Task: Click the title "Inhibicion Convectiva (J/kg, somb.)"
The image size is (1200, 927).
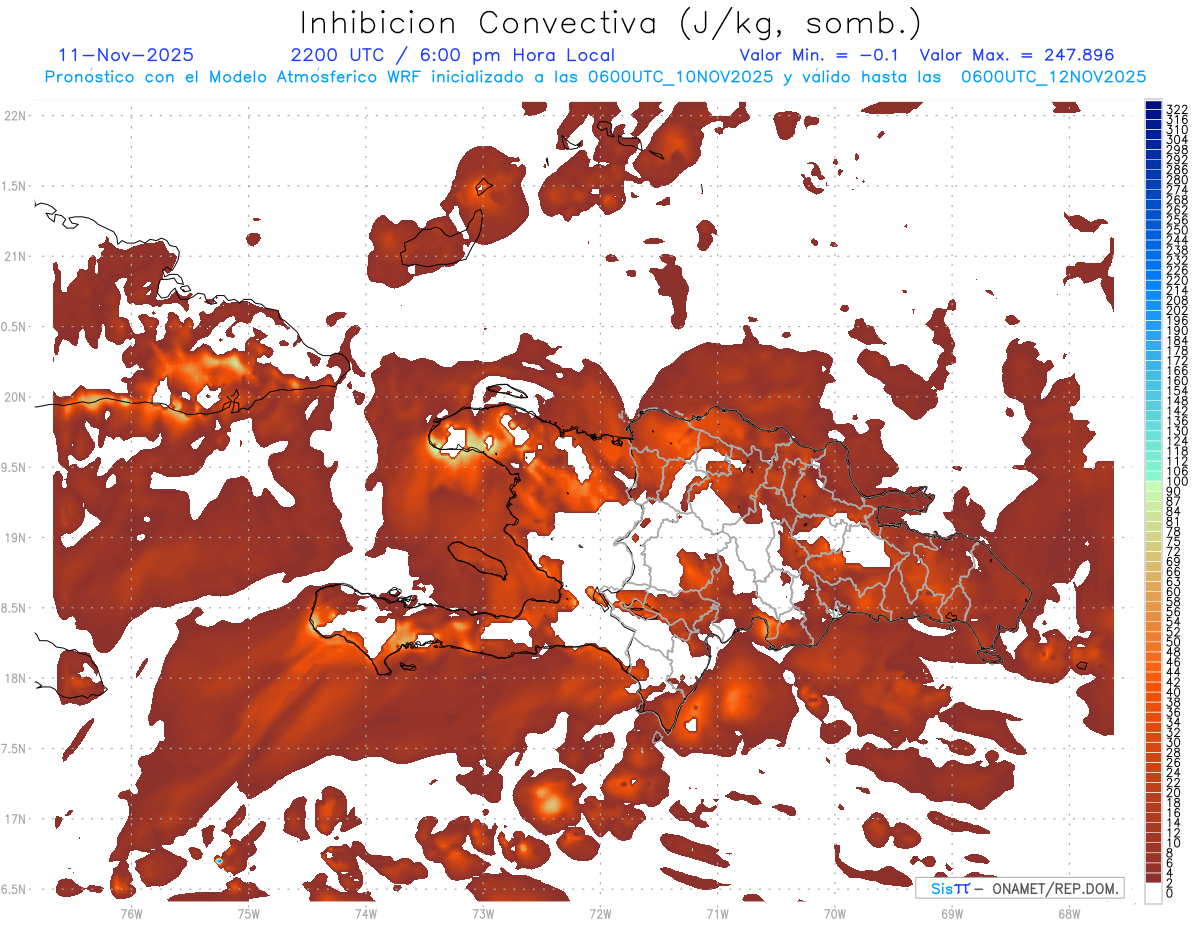Action: 611,24
